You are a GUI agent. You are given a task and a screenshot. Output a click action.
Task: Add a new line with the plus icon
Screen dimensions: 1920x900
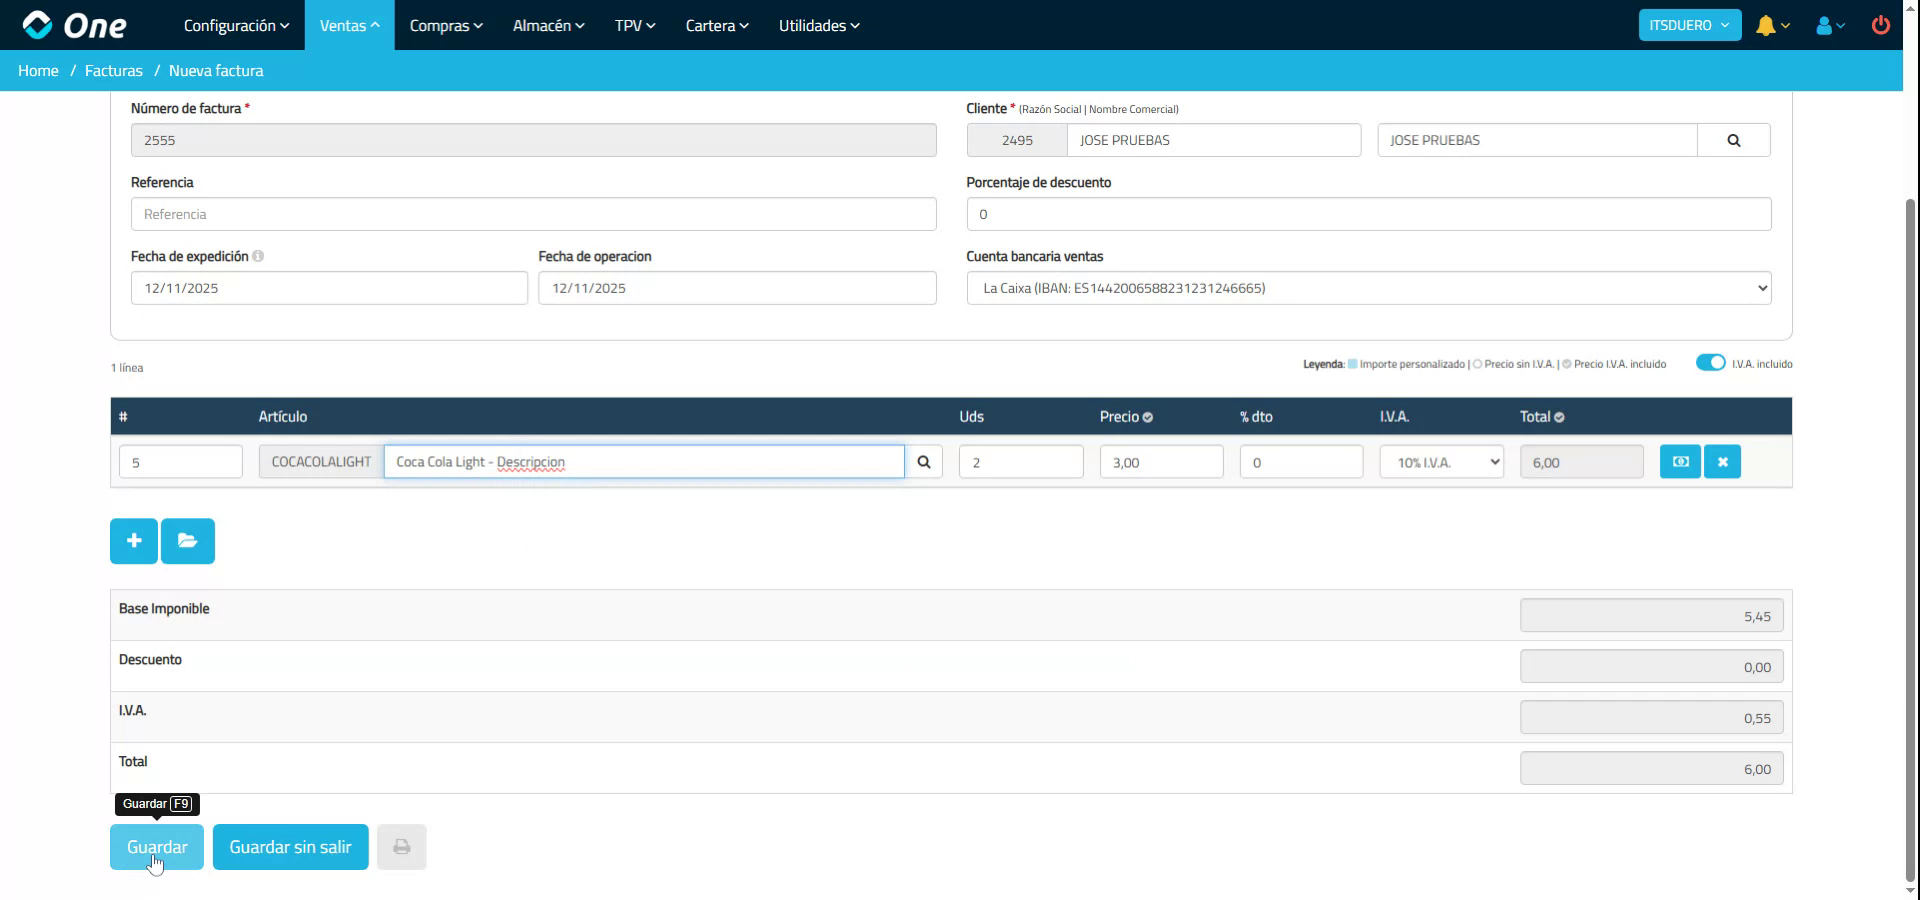133,541
